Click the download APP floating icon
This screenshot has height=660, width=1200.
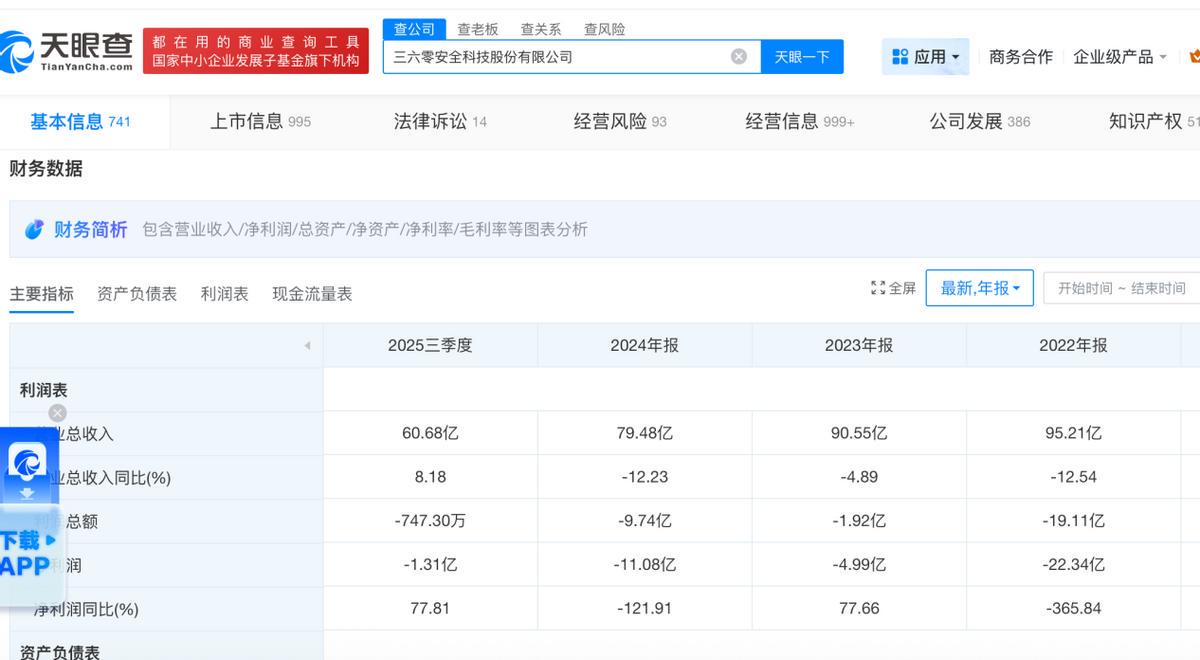[28, 462]
